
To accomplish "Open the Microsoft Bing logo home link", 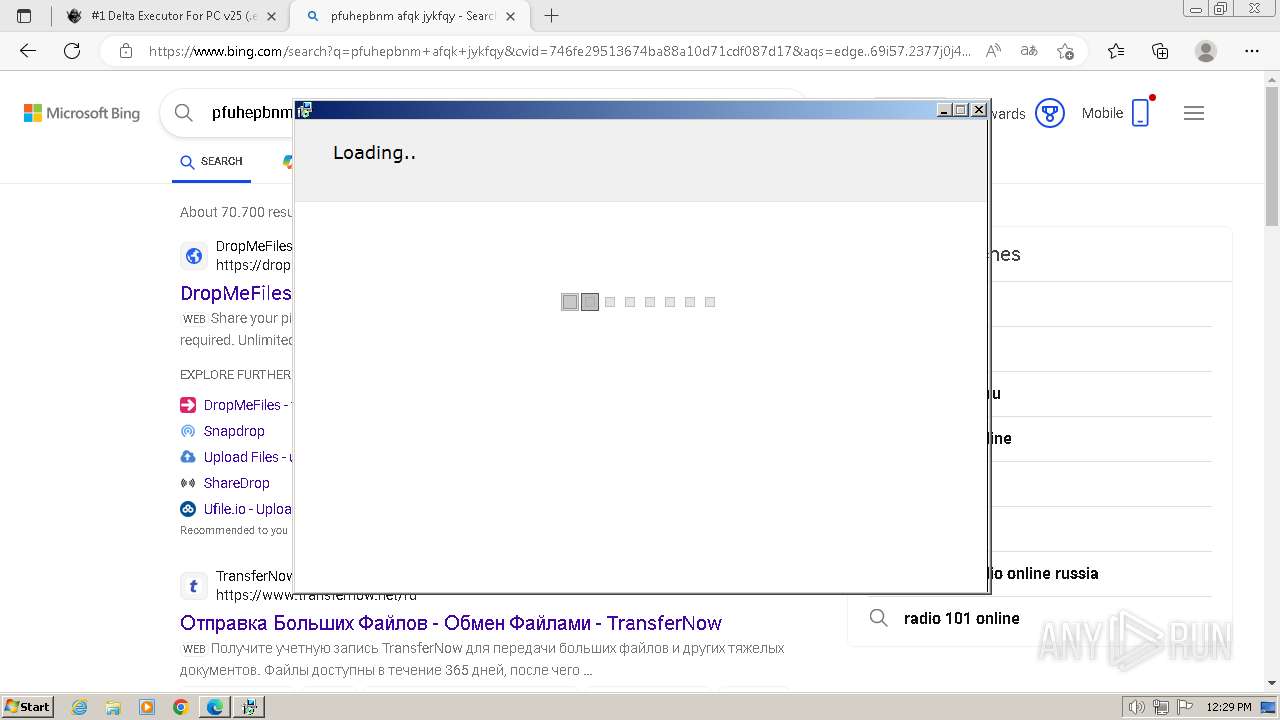I will point(82,113).
